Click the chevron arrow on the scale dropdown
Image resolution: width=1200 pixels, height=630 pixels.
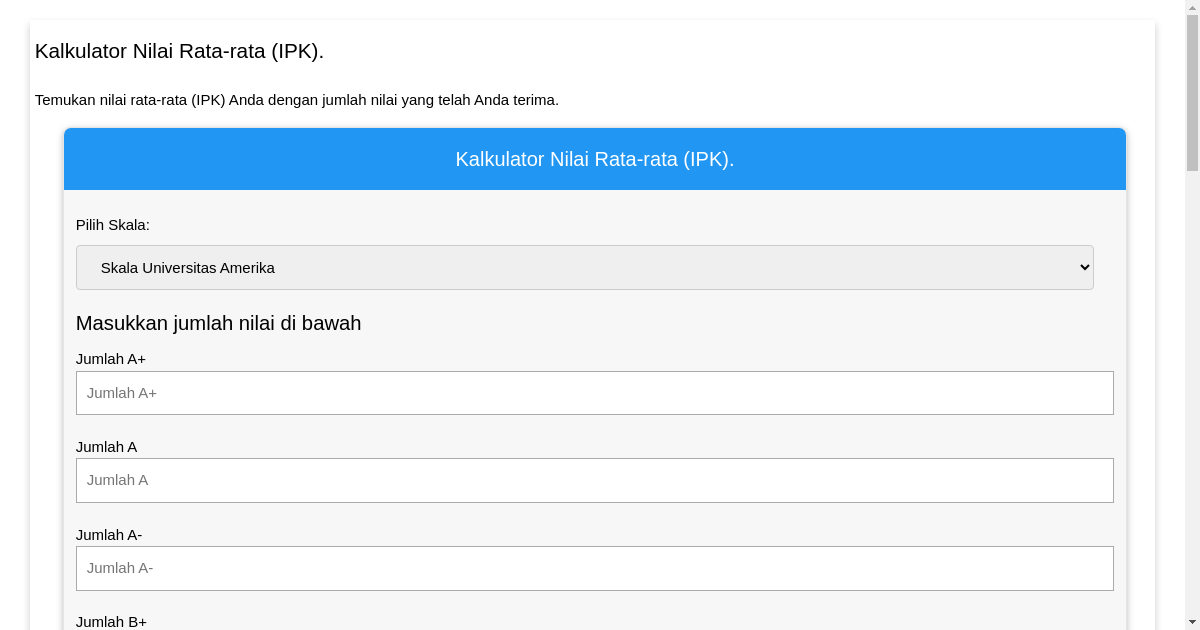(1085, 267)
